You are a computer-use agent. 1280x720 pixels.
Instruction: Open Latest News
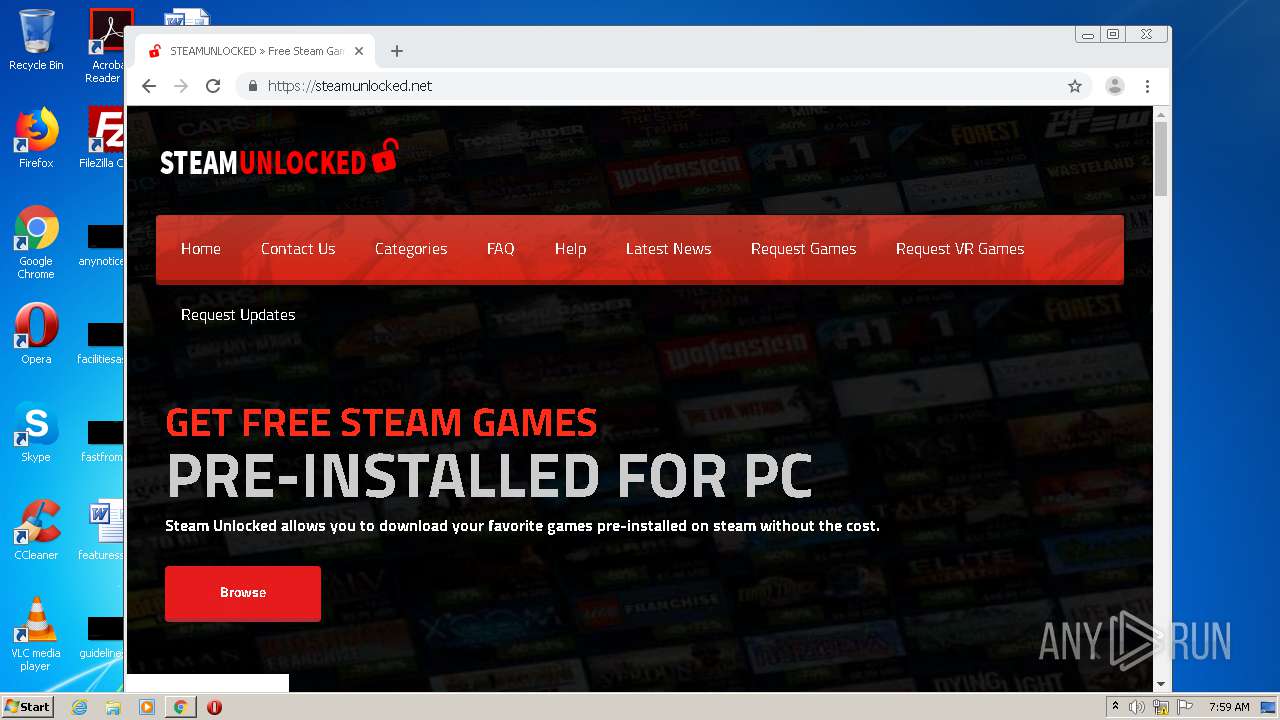[669, 249]
